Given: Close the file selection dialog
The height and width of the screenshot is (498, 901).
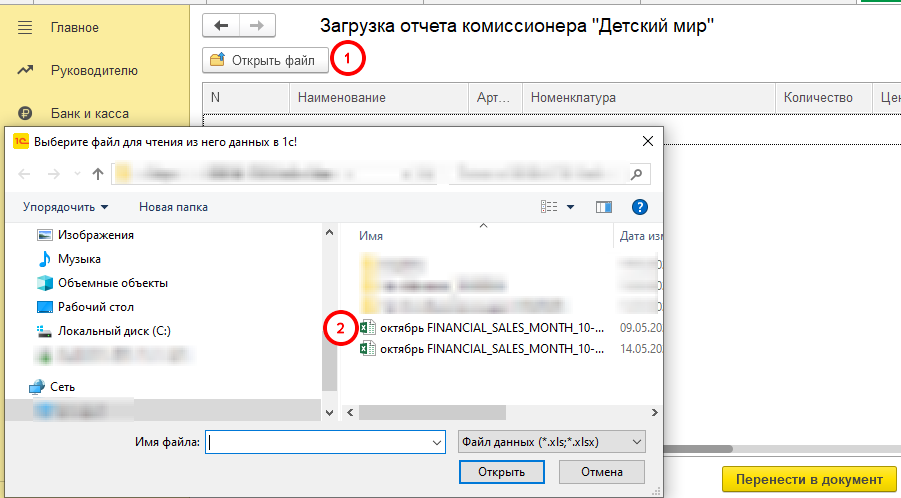Looking at the screenshot, I should tap(648, 141).
